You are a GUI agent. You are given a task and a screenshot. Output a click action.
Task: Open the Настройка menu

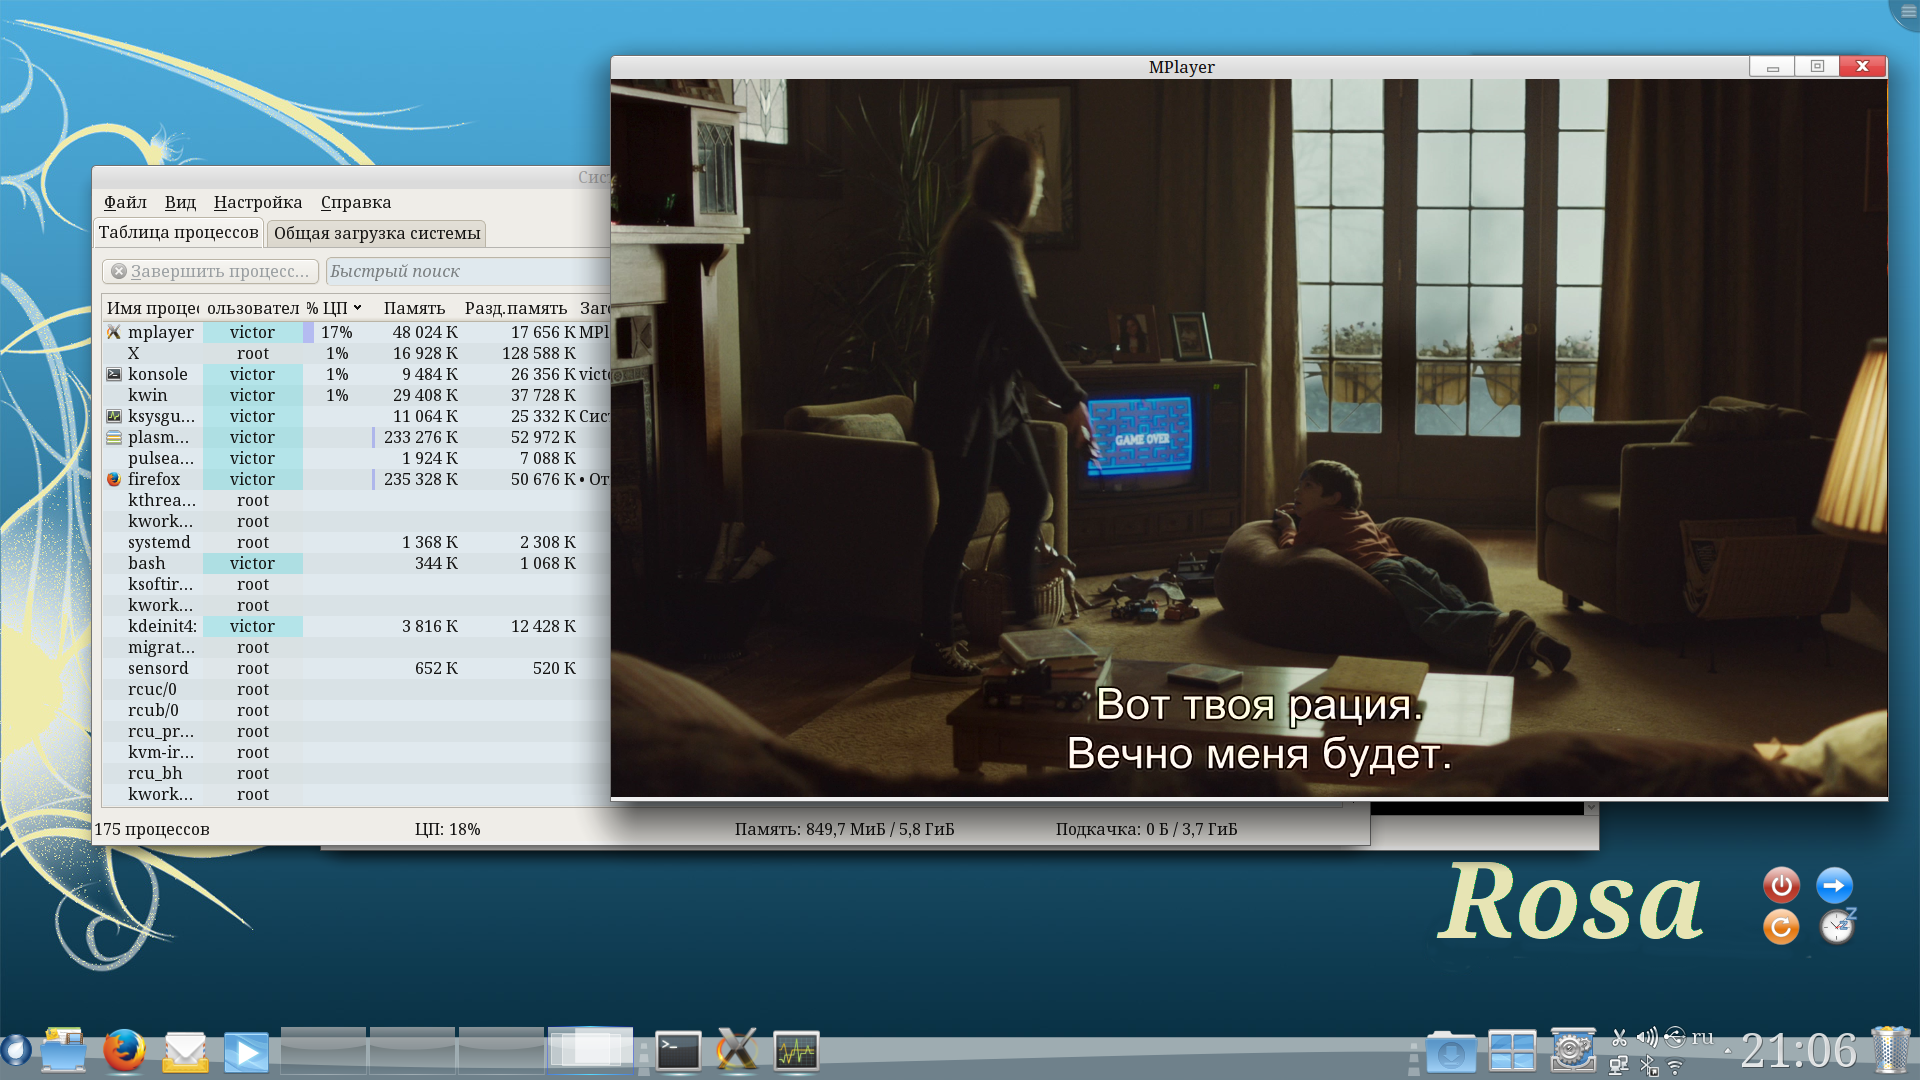point(257,202)
